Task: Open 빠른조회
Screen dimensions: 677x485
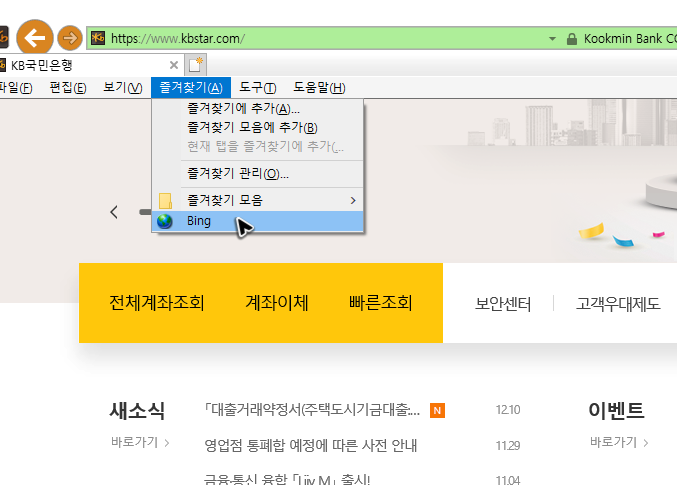Action: [380, 303]
